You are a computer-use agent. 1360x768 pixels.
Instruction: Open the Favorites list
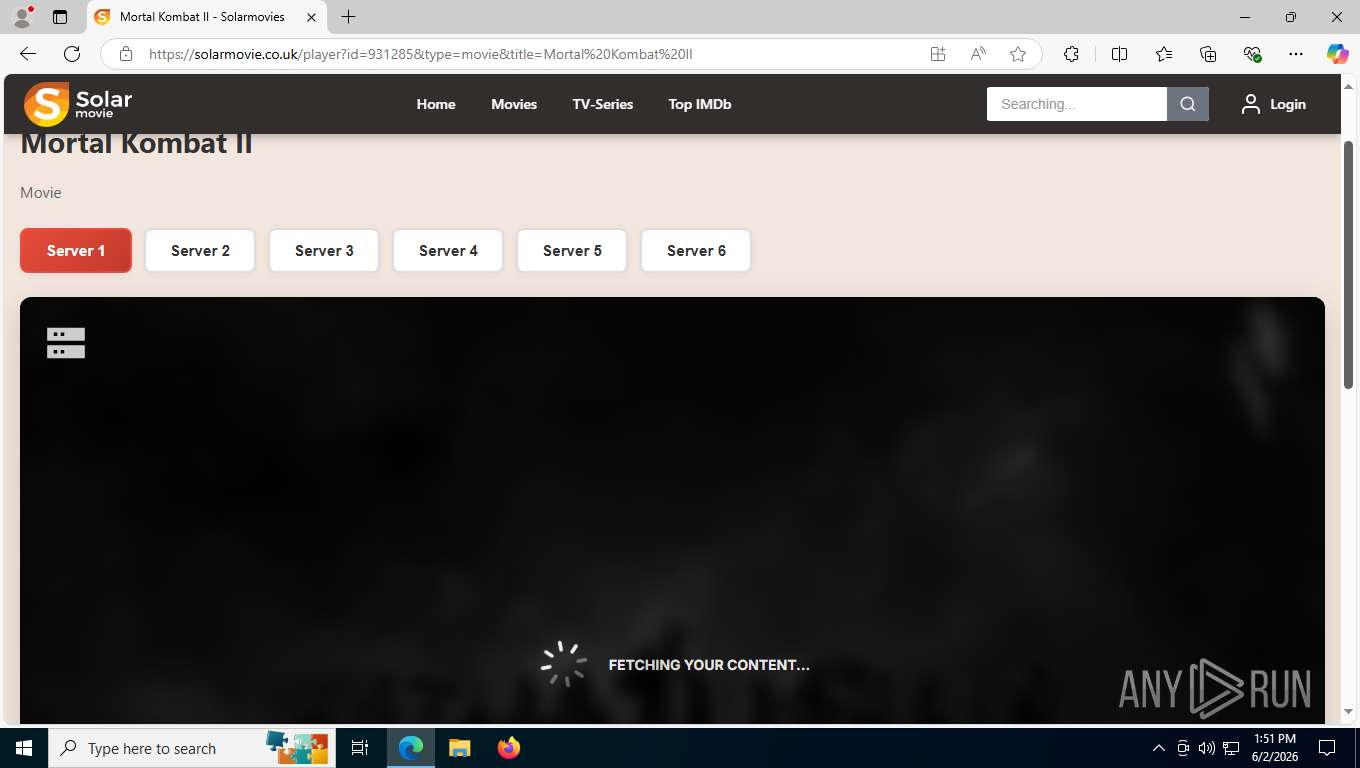(x=1164, y=54)
